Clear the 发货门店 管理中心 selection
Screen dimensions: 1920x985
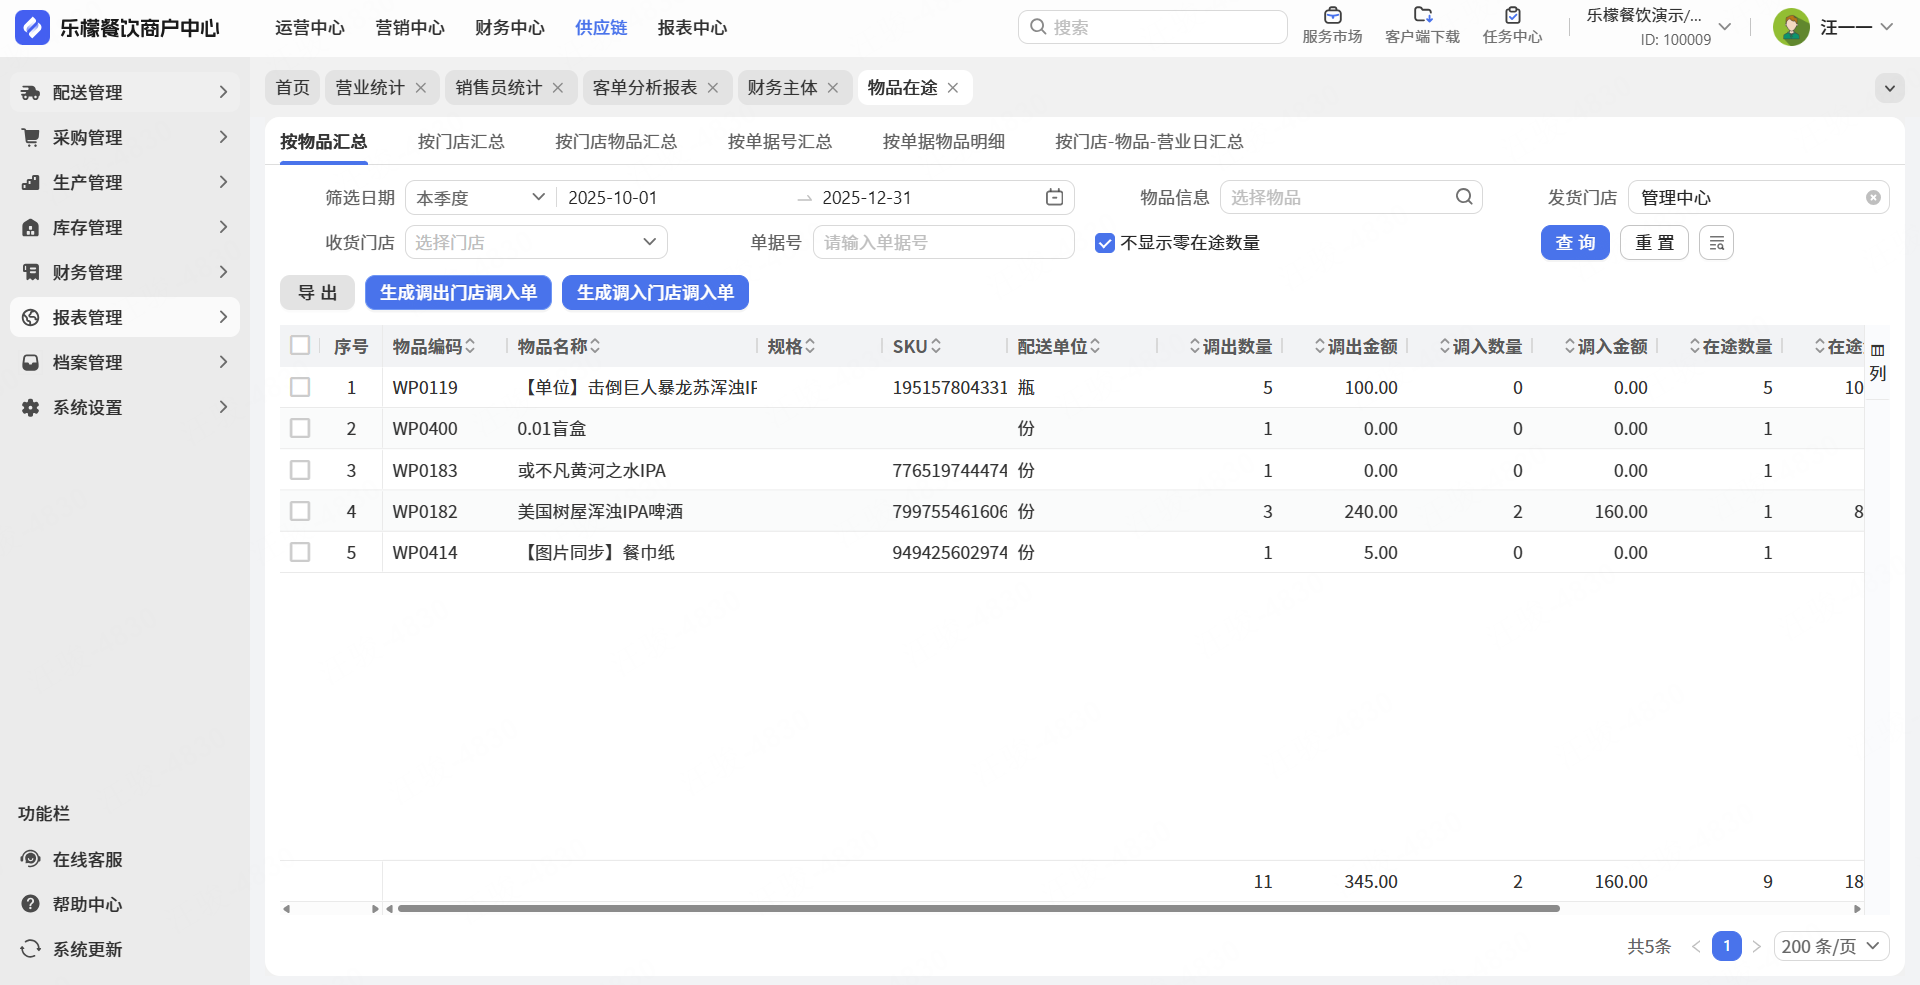click(1873, 198)
